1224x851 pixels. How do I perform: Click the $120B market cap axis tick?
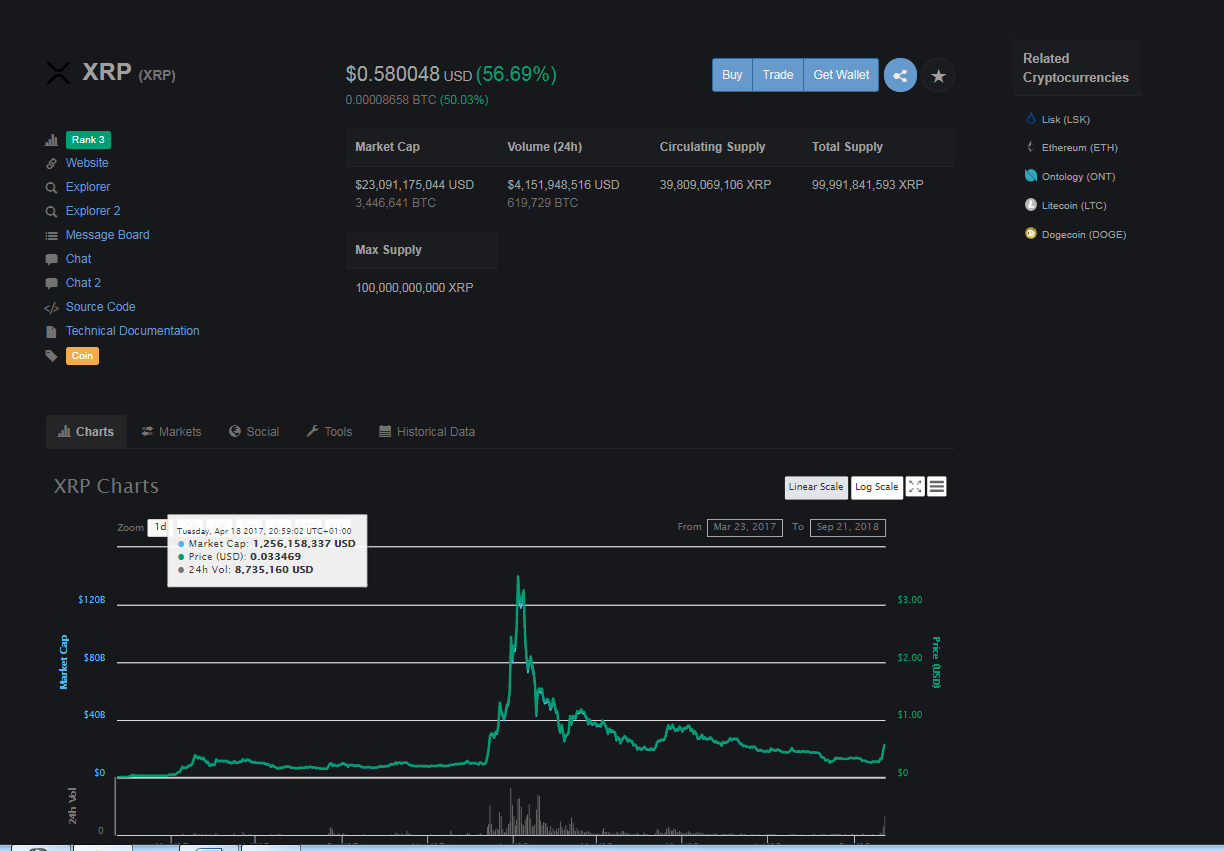(92, 600)
